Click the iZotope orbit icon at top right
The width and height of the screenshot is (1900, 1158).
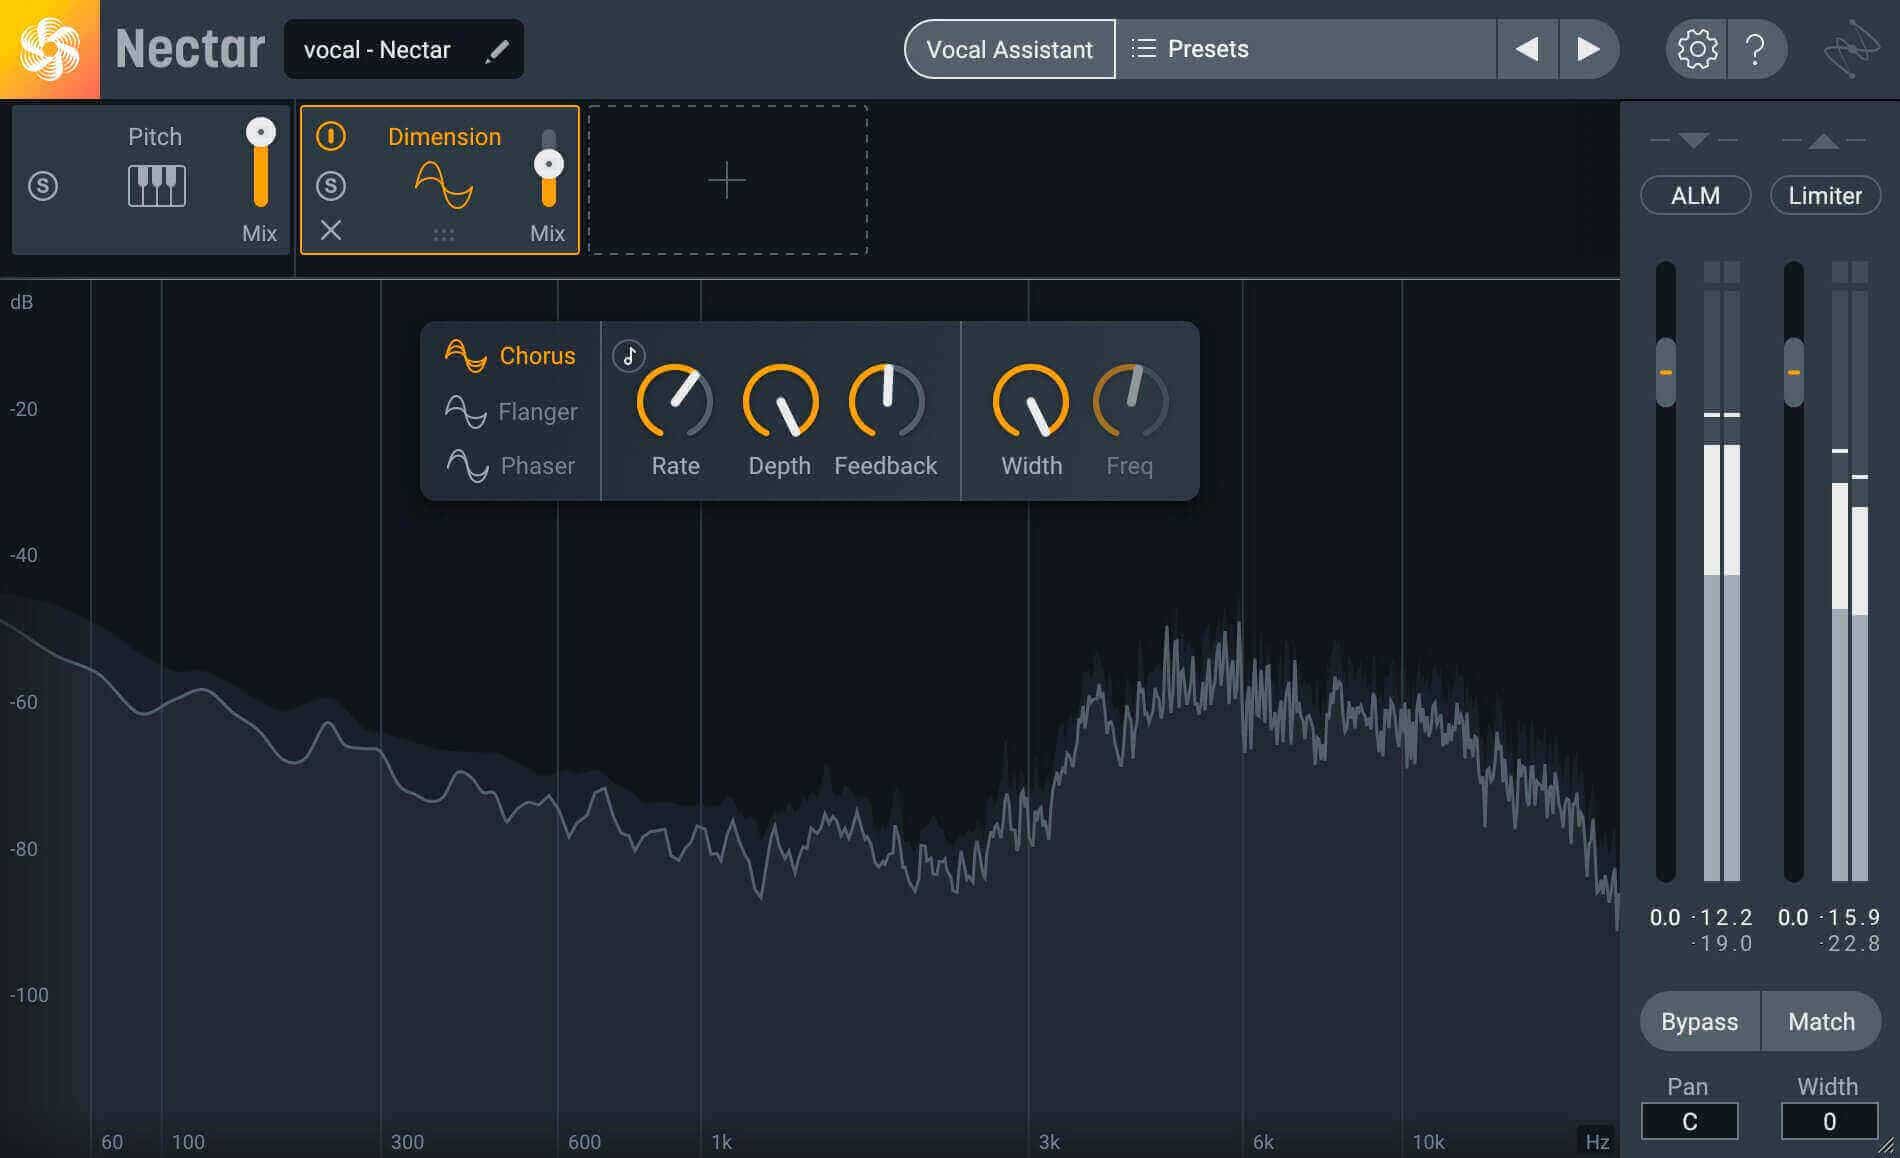tap(1851, 49)
